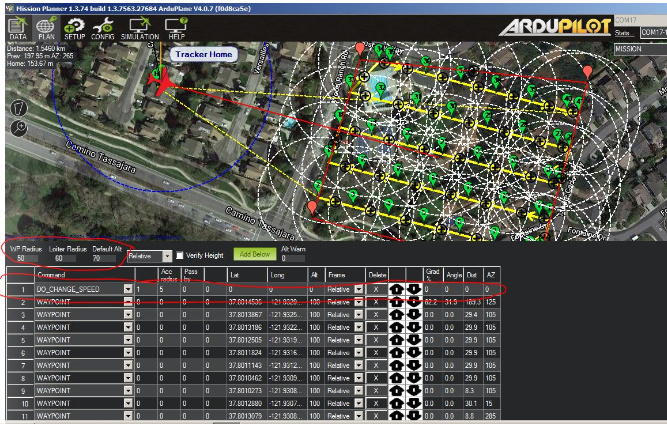Move waypoint row 10 down
The width and height of the screenshot is (667, 442).
414,403
